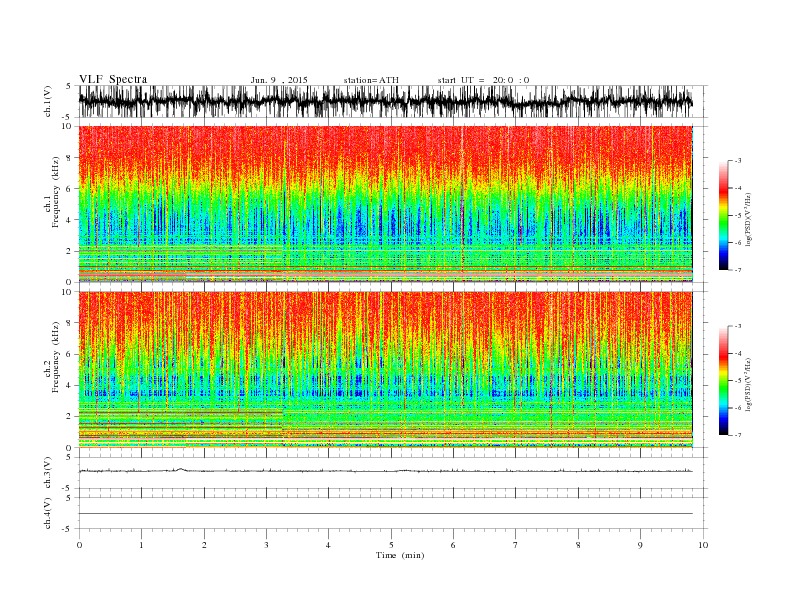Viewport: 792px width, 612px height.
Task: Click the ch.1 'Frequency (kHz)' axis label
Action: coord(55,192)
